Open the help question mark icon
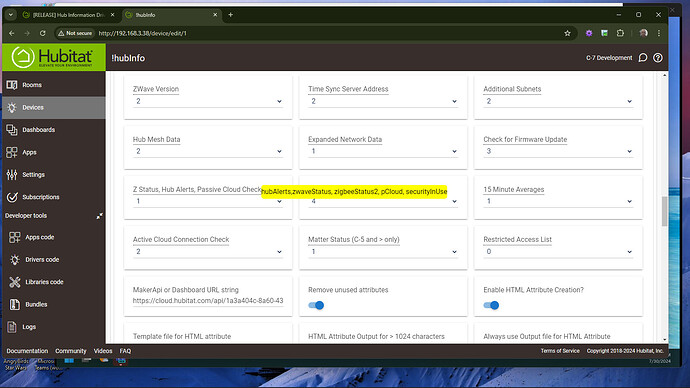The height and width of the screenshot is (388, 690). click(658, 58)
